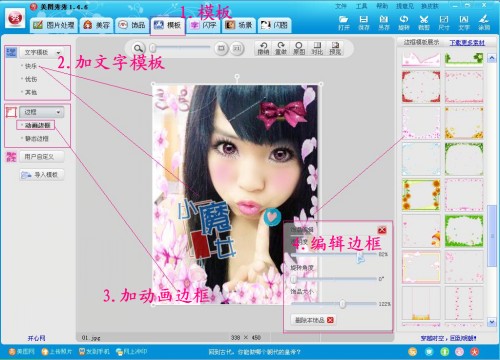Click the 重做 redo icon
The width and height of the screenshot is (500, 360).
click(281, 48)
